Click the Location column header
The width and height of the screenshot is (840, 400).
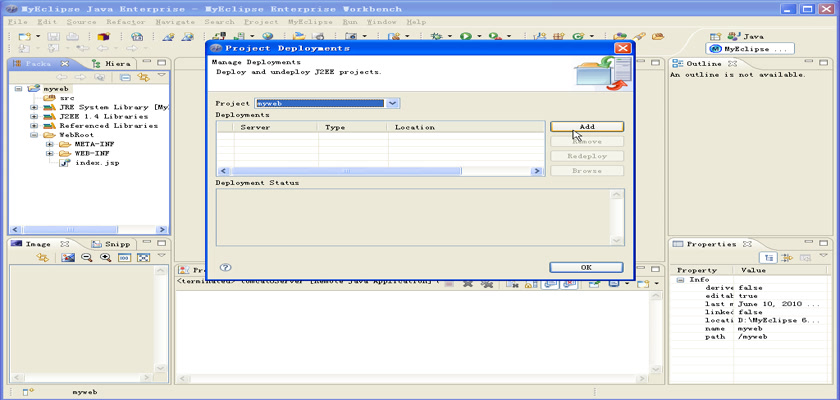click(x=465, y=127)
